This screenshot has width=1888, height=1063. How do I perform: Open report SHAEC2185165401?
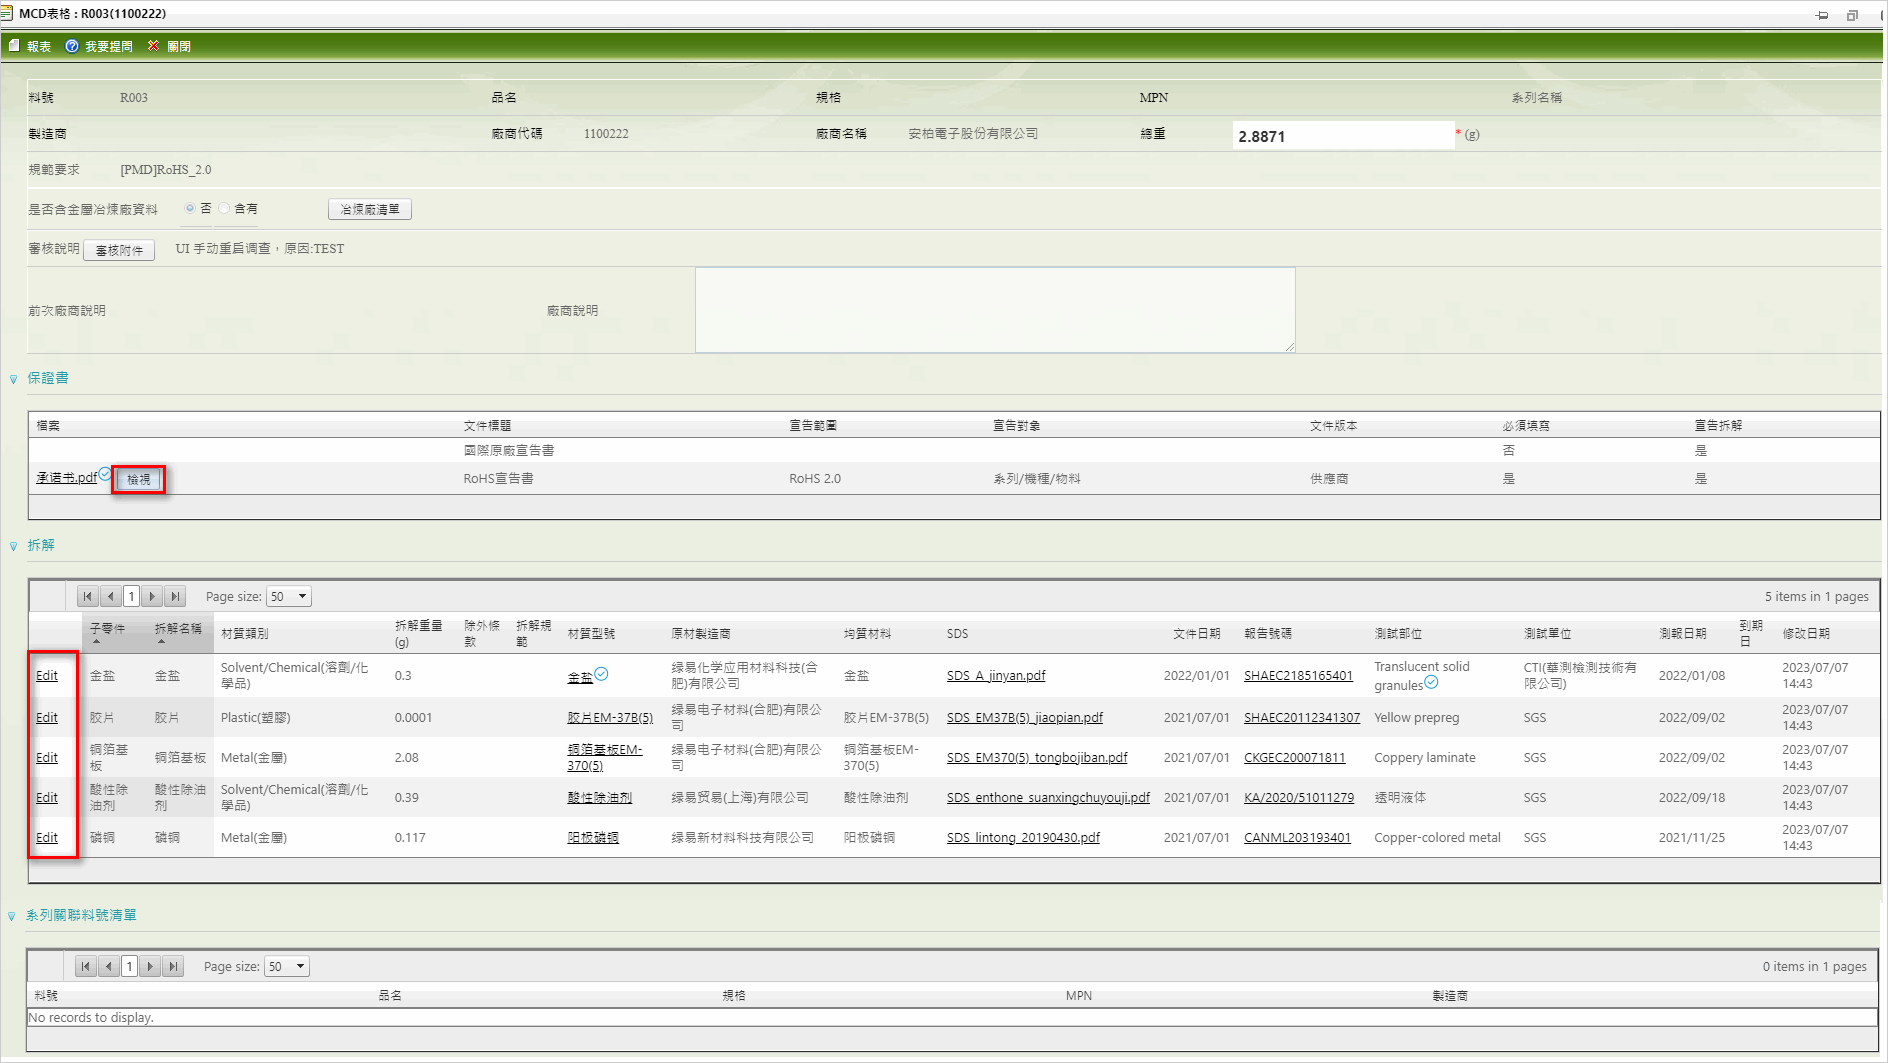pos(1298,676)
